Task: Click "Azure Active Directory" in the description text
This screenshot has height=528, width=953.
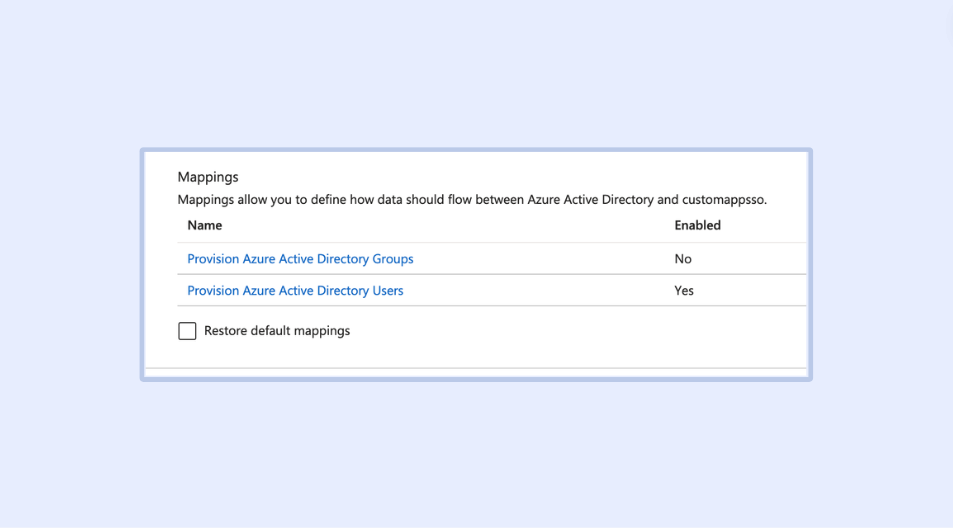Action: [x=588, y=200]
